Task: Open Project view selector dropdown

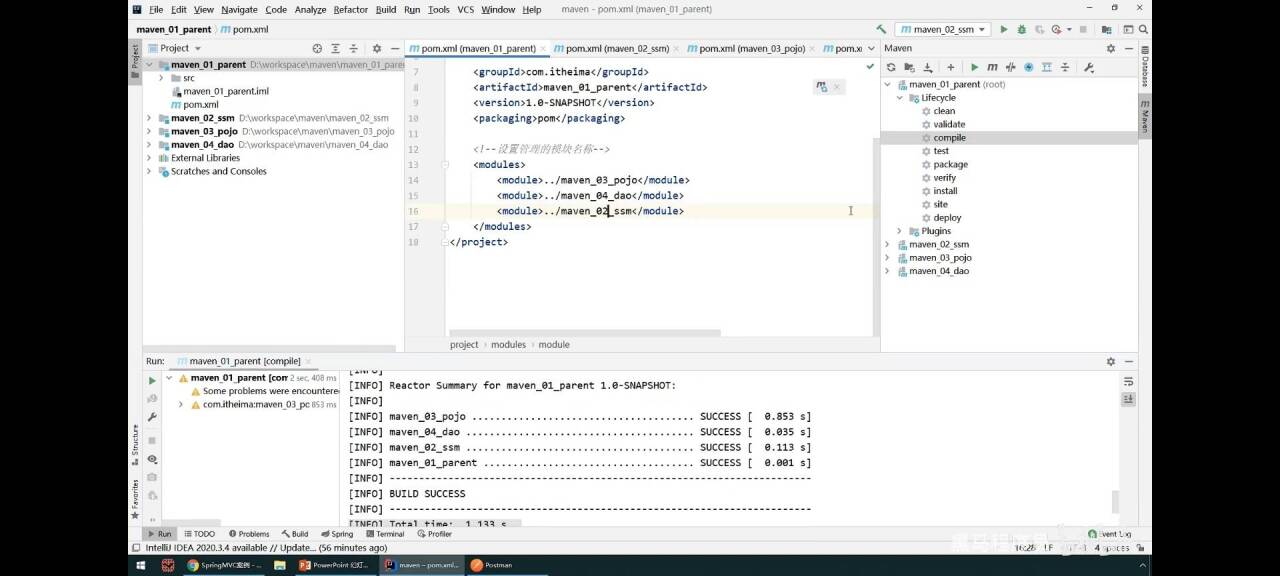Action: pos(174,48)
